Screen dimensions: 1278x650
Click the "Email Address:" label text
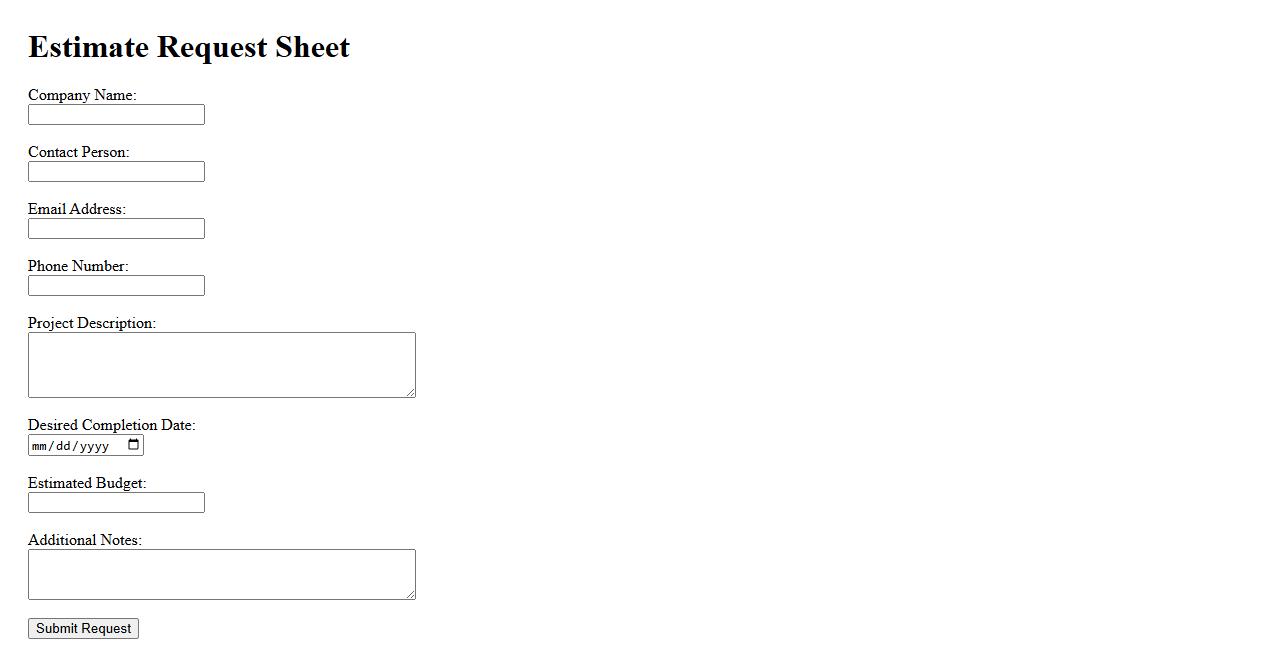(77, 209)
